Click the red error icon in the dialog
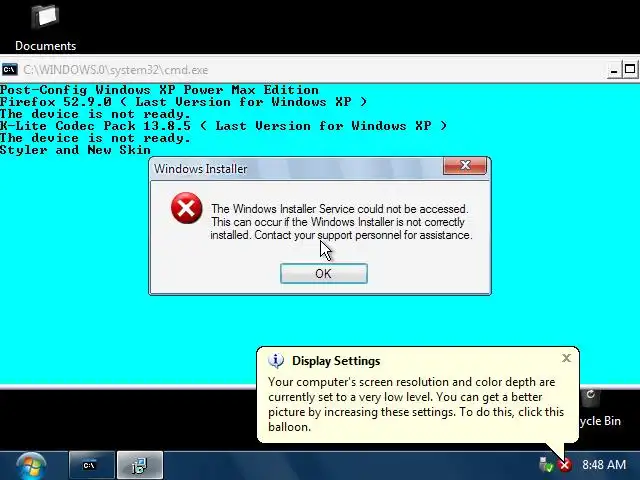This screenshot has height=480, width=640. click(187, 208)
